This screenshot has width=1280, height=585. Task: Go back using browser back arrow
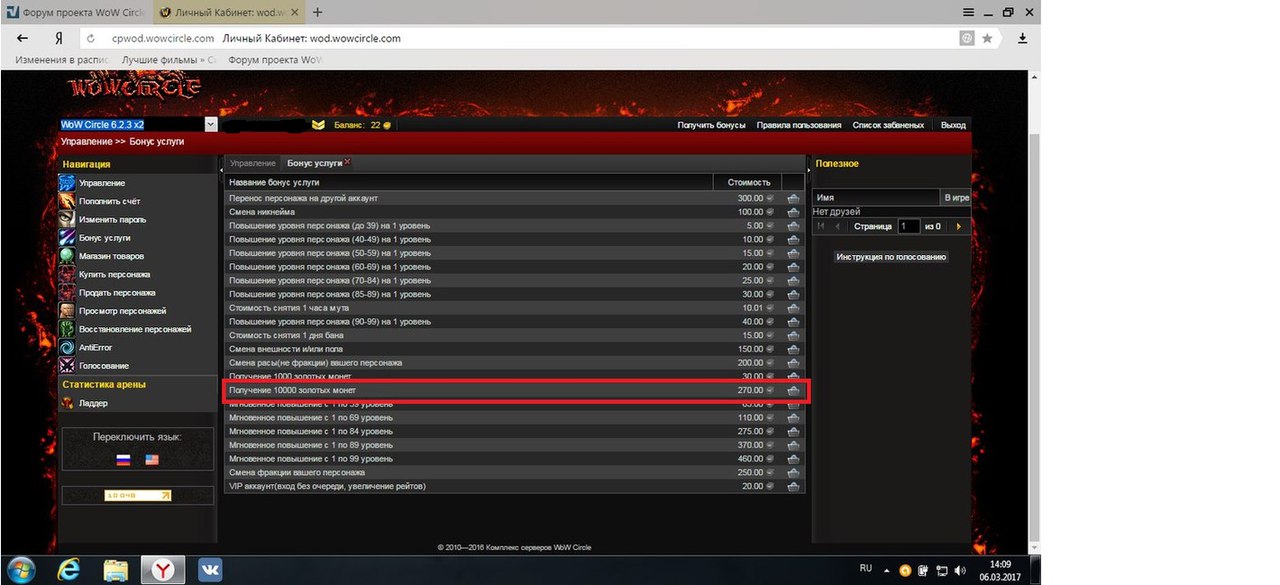23,38
